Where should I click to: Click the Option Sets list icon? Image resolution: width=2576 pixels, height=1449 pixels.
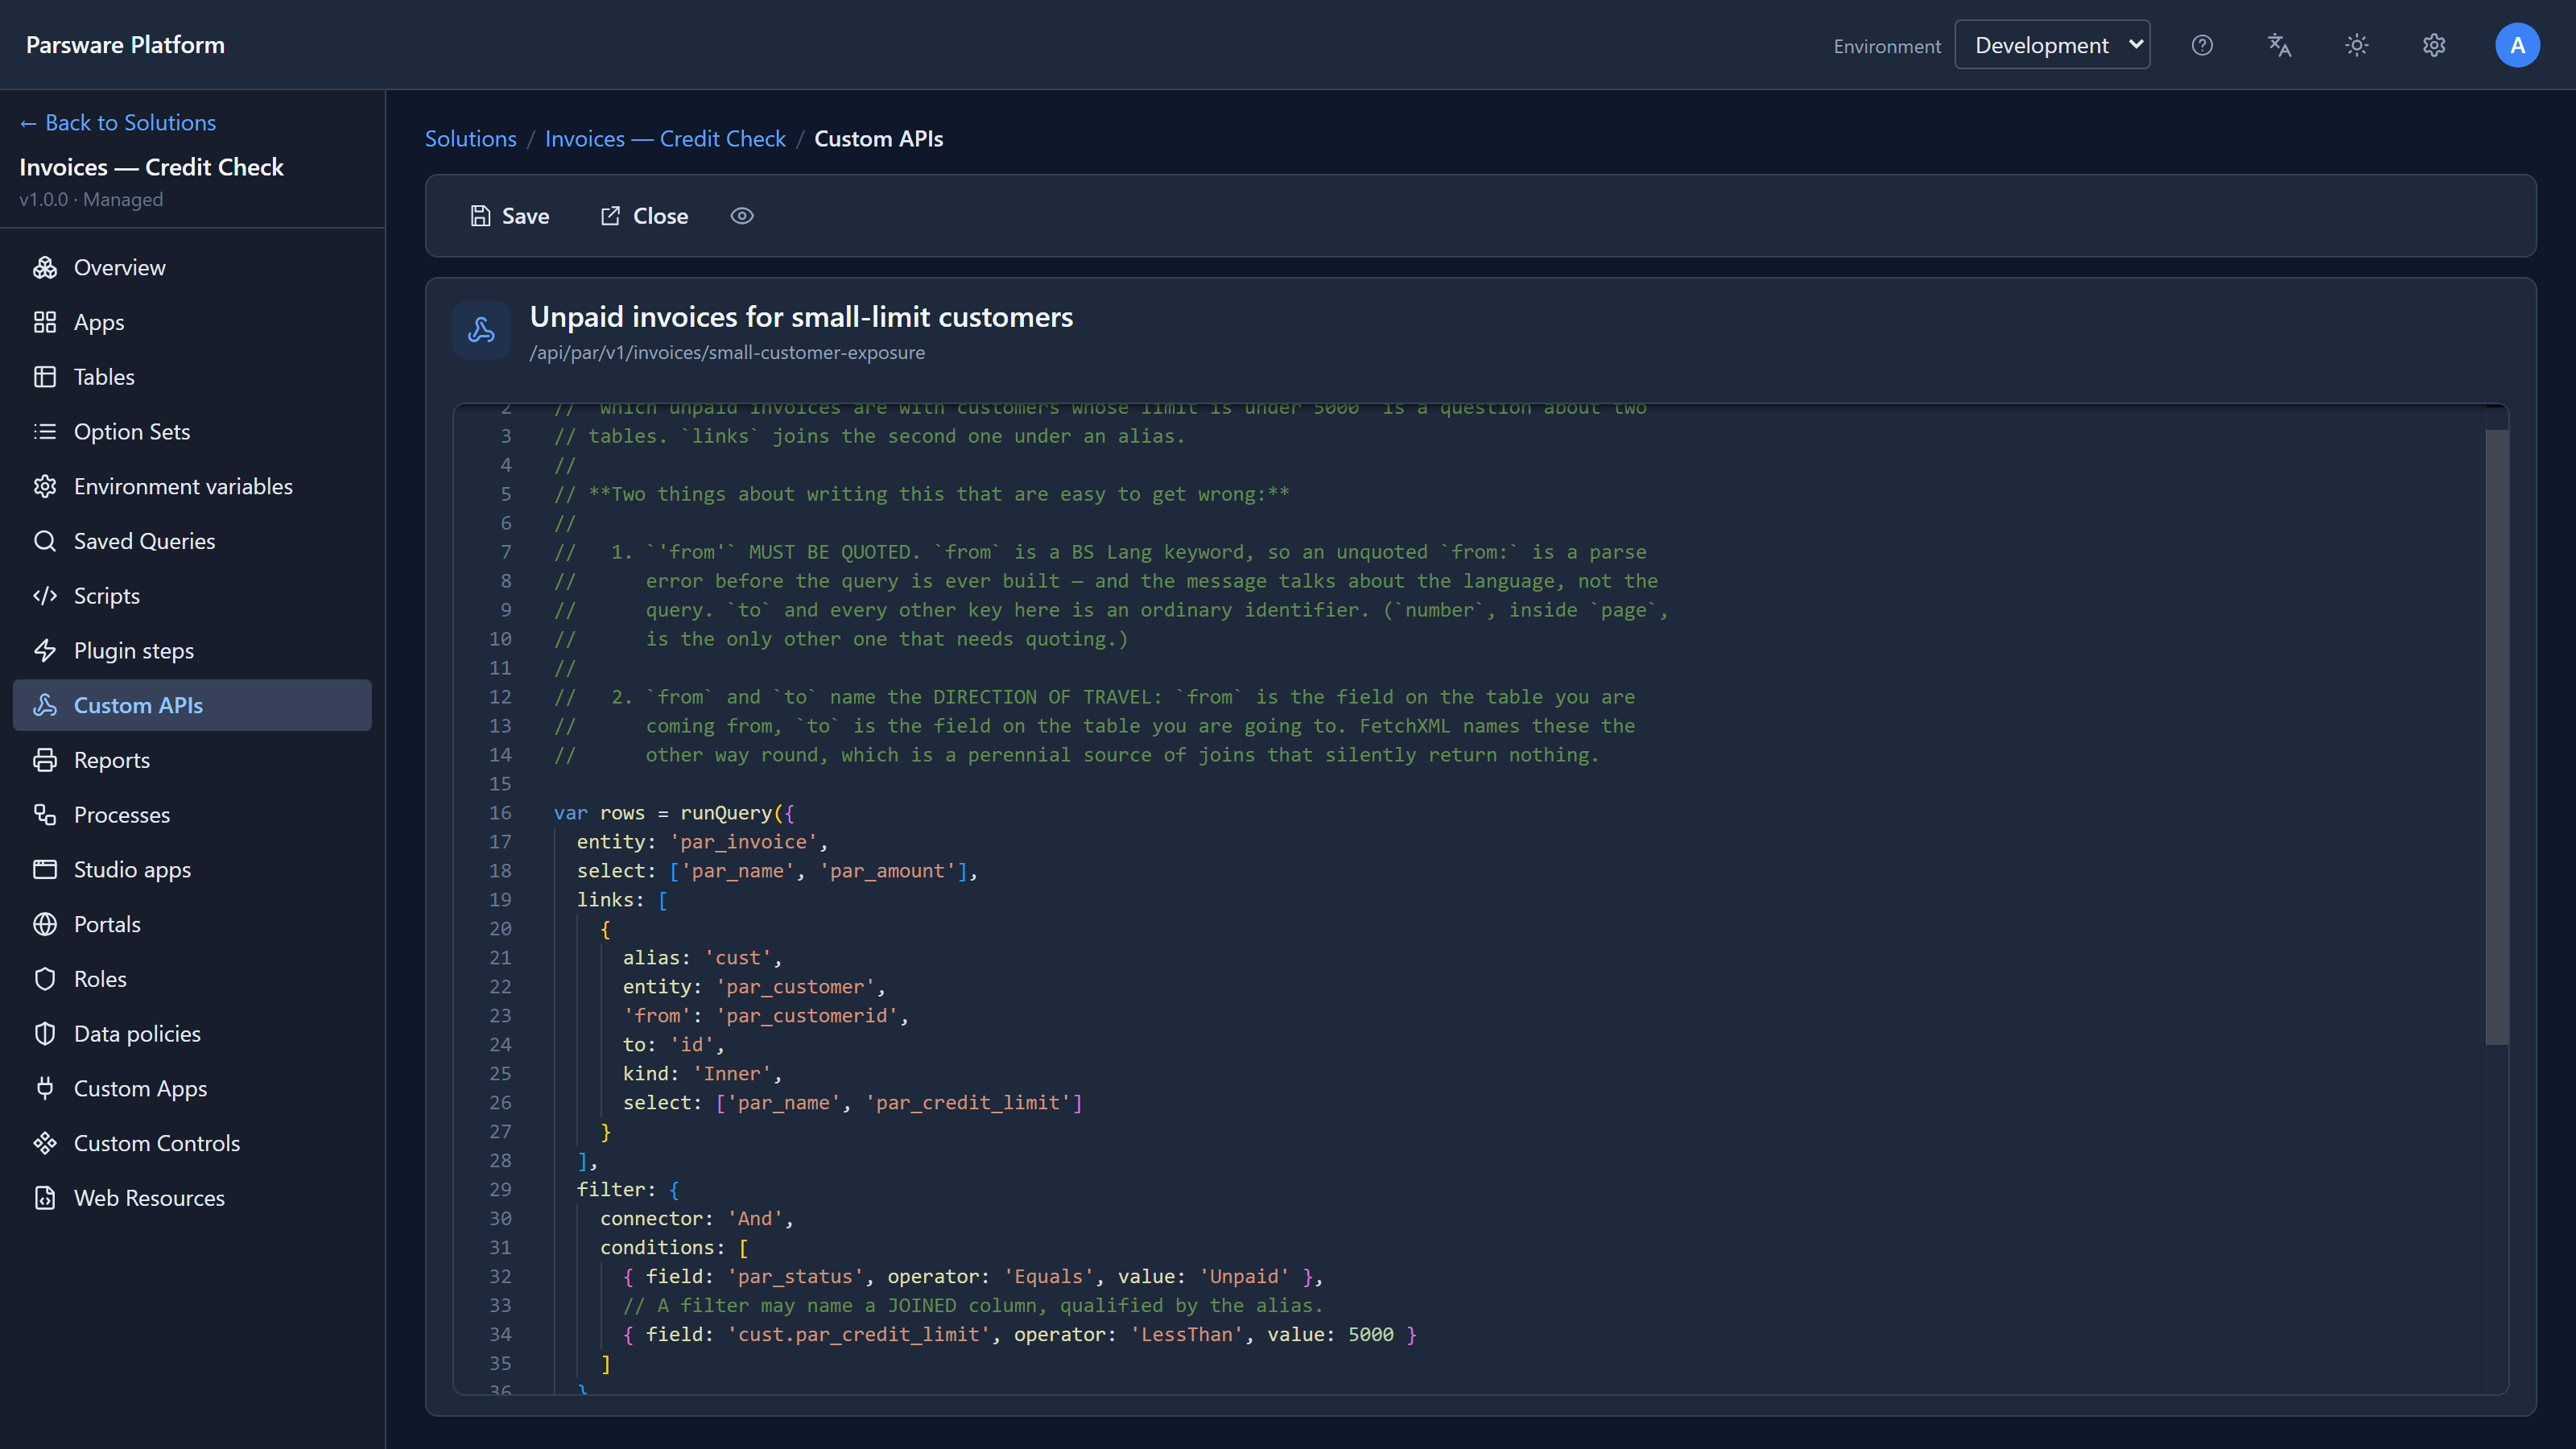pyautogui.click(x=45, y=432)
